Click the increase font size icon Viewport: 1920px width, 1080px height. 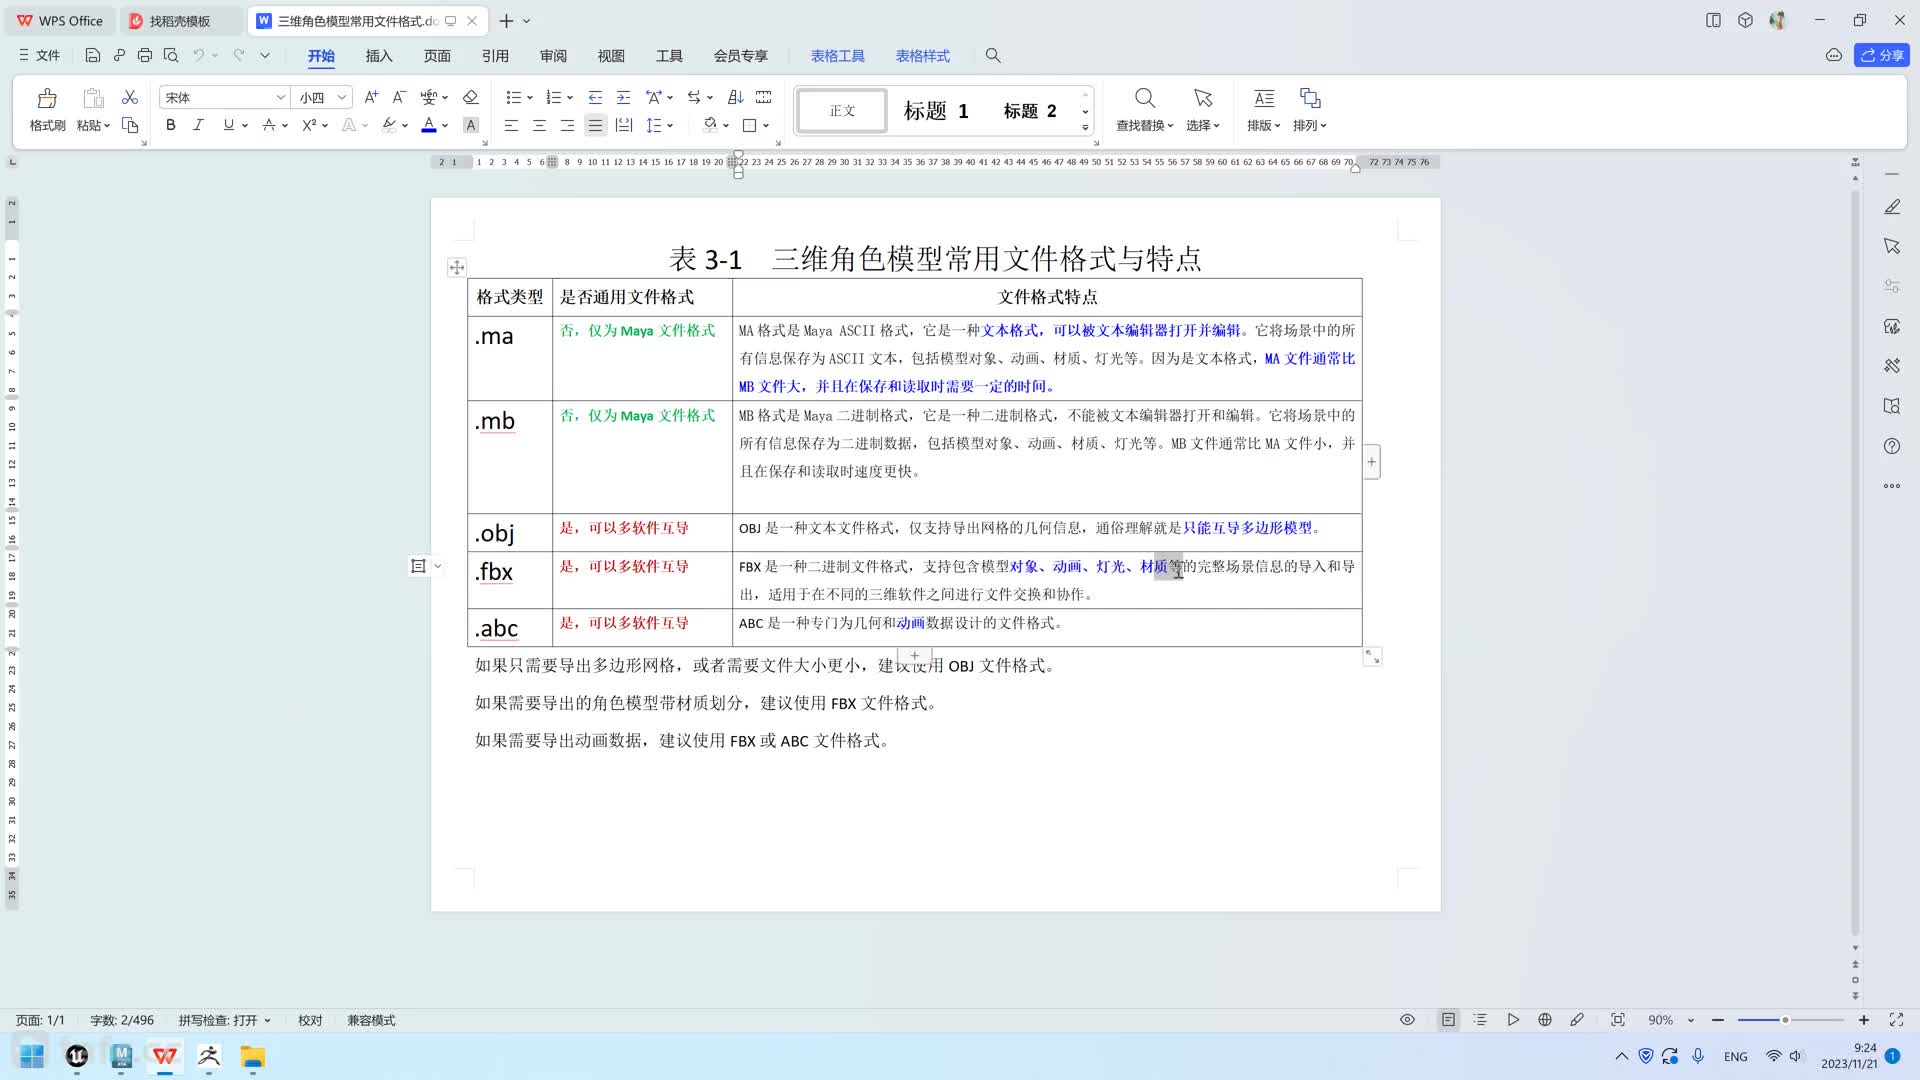click(x=371, y=97)
